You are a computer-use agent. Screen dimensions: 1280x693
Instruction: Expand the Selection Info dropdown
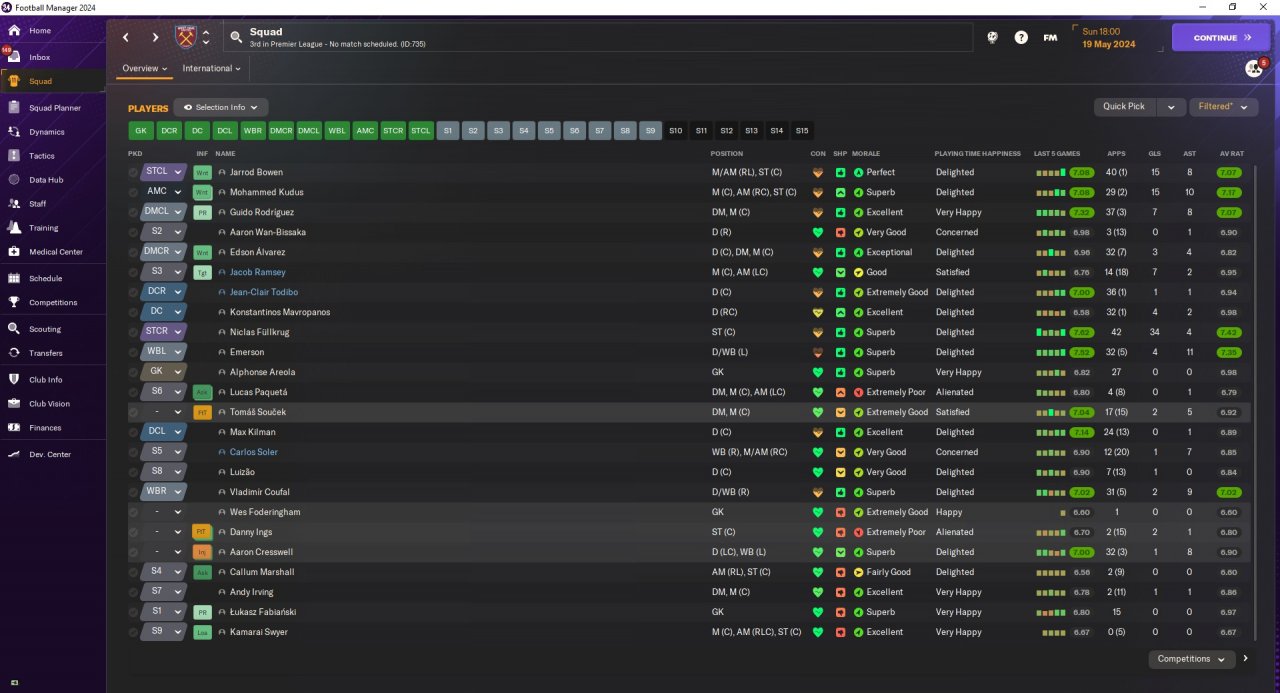coord(221,107)
